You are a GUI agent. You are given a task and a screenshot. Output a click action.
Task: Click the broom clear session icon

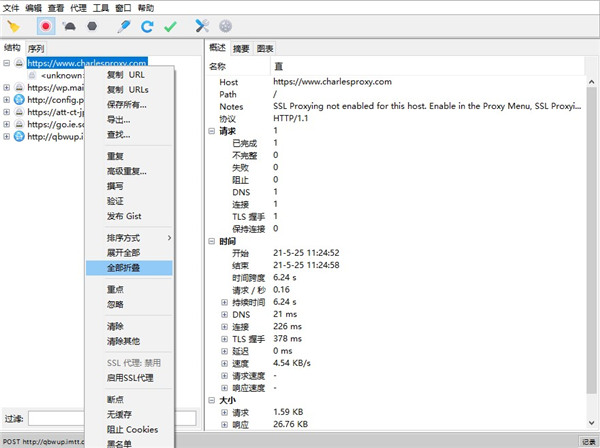pyautogui.click(x=14, y=25)
